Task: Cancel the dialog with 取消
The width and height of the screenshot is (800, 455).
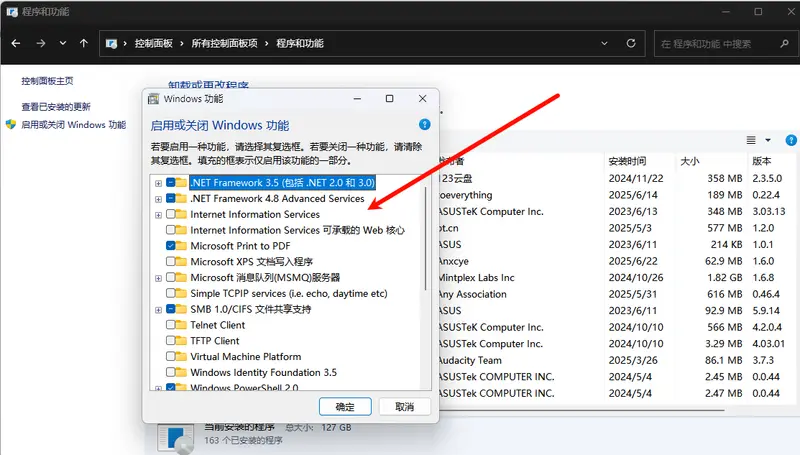Action: coord(405,407)
